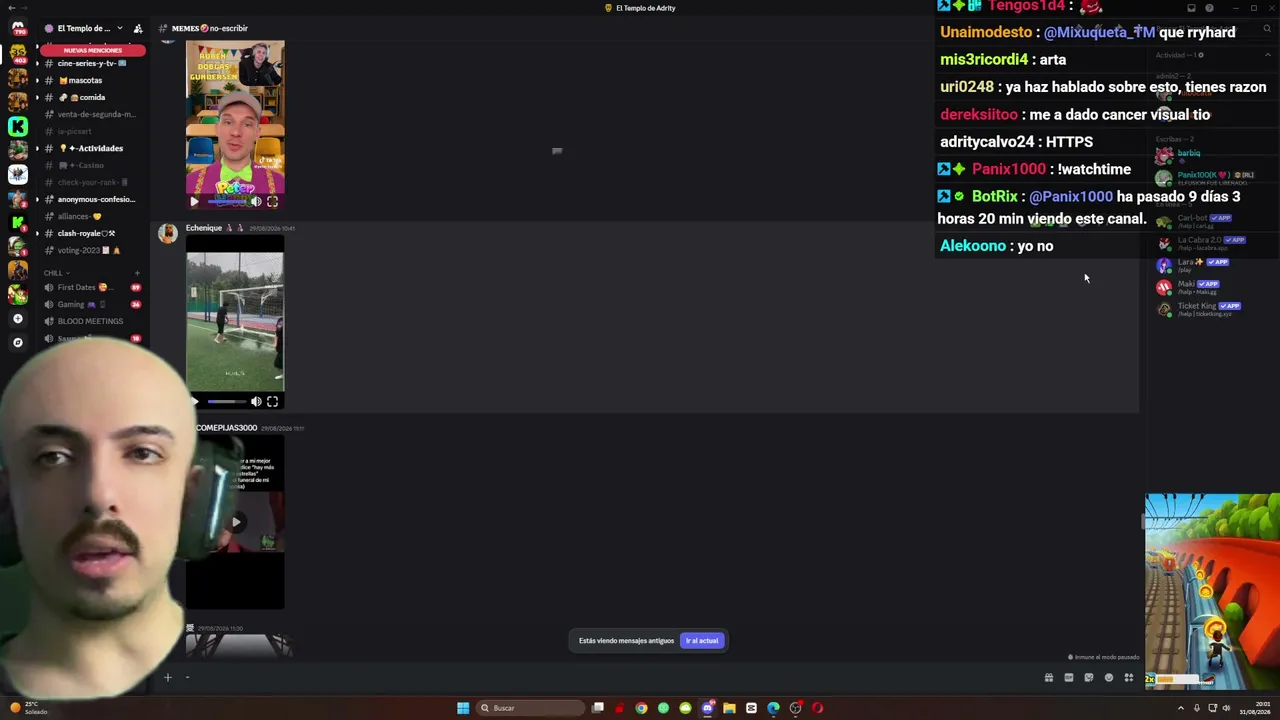
Task: Open the mascotas channel
Action: [x=91, y=80]
